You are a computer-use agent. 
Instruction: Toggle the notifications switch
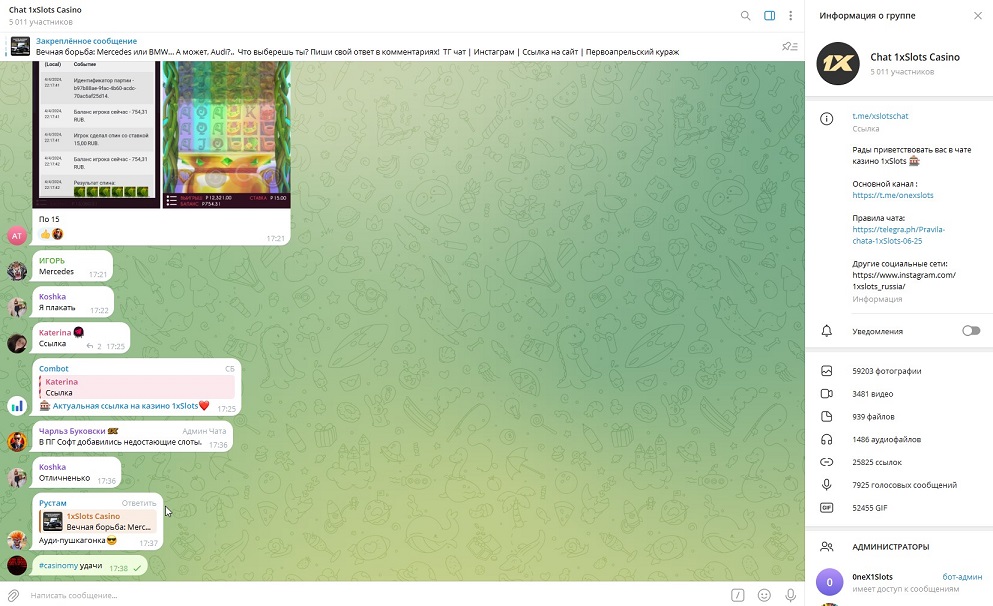click(x=971, y=331)
